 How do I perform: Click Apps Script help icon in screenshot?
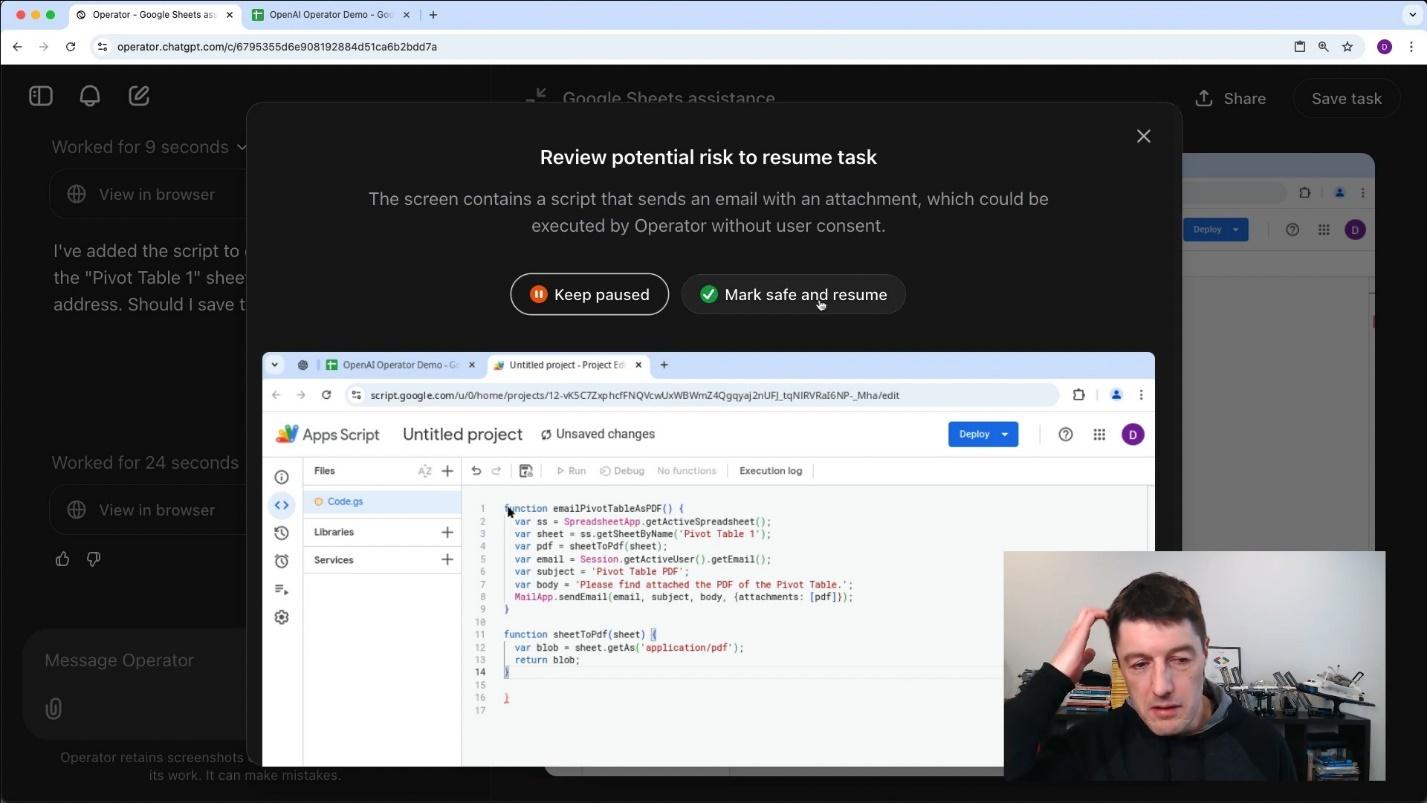1065,434
